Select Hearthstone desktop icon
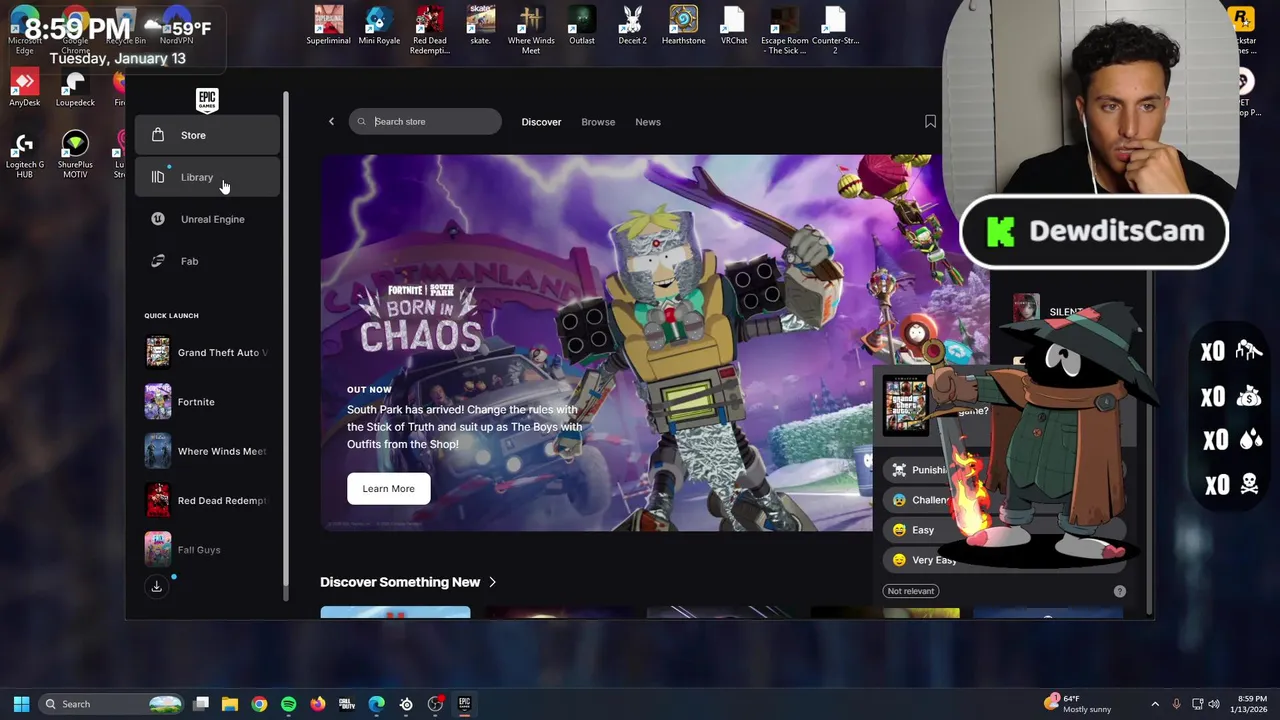 point(683,26)
